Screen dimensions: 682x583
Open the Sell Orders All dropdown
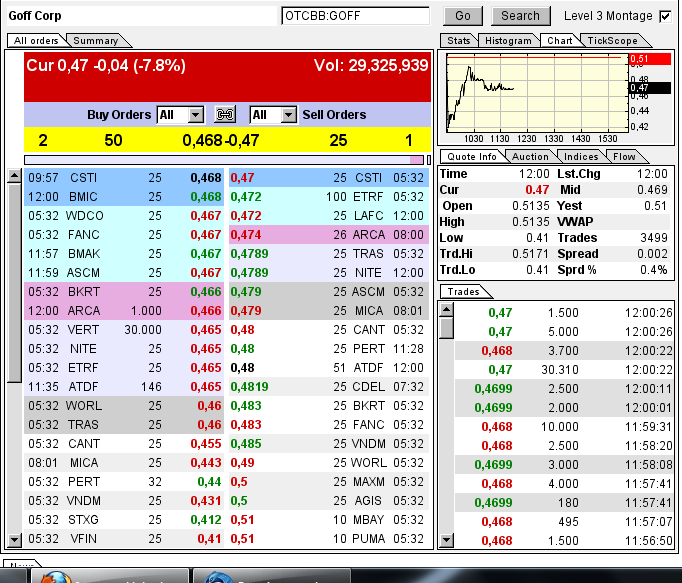coord(273,115)
